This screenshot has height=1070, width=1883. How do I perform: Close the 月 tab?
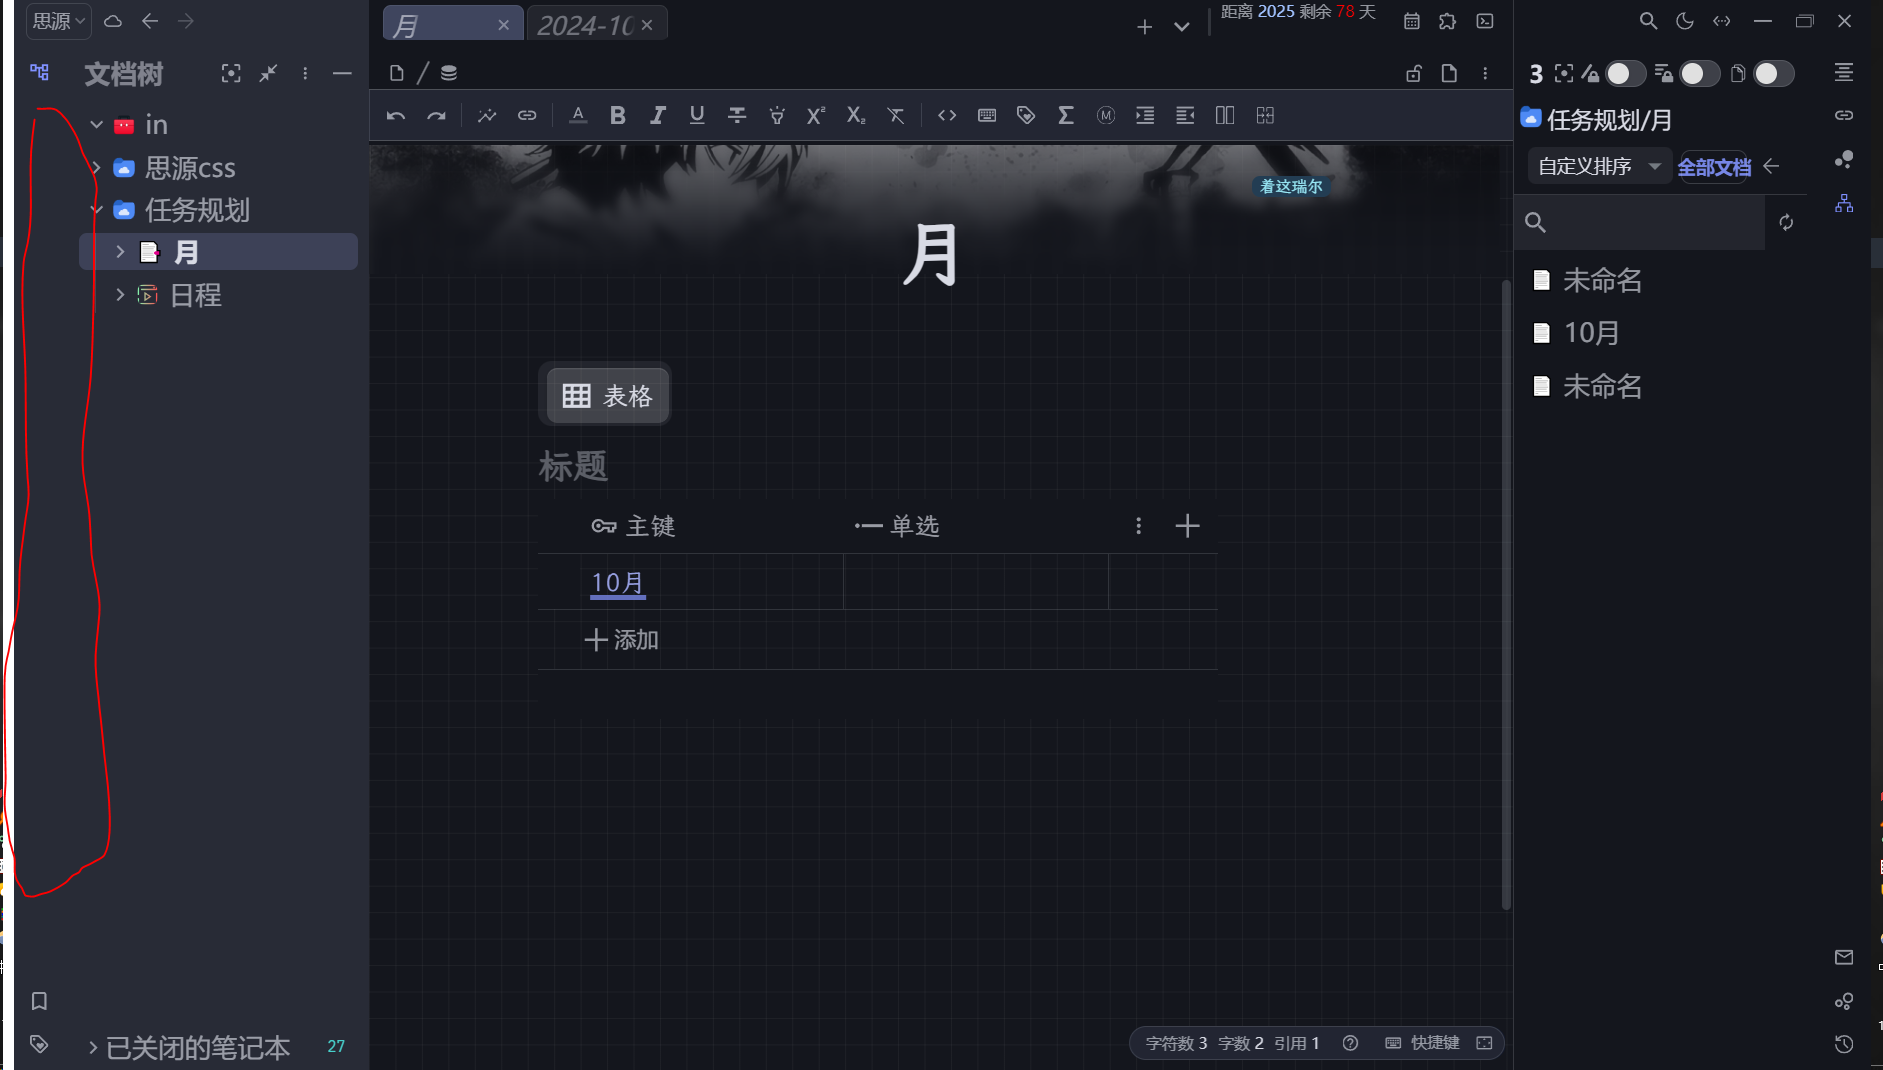[x=504, y=25]
